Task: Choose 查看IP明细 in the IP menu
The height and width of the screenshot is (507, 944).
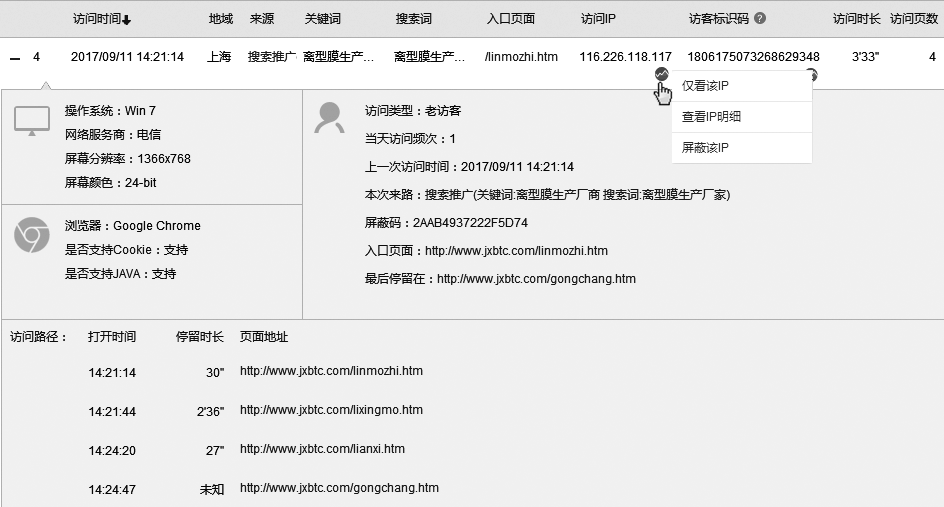Action: point(711,117)
